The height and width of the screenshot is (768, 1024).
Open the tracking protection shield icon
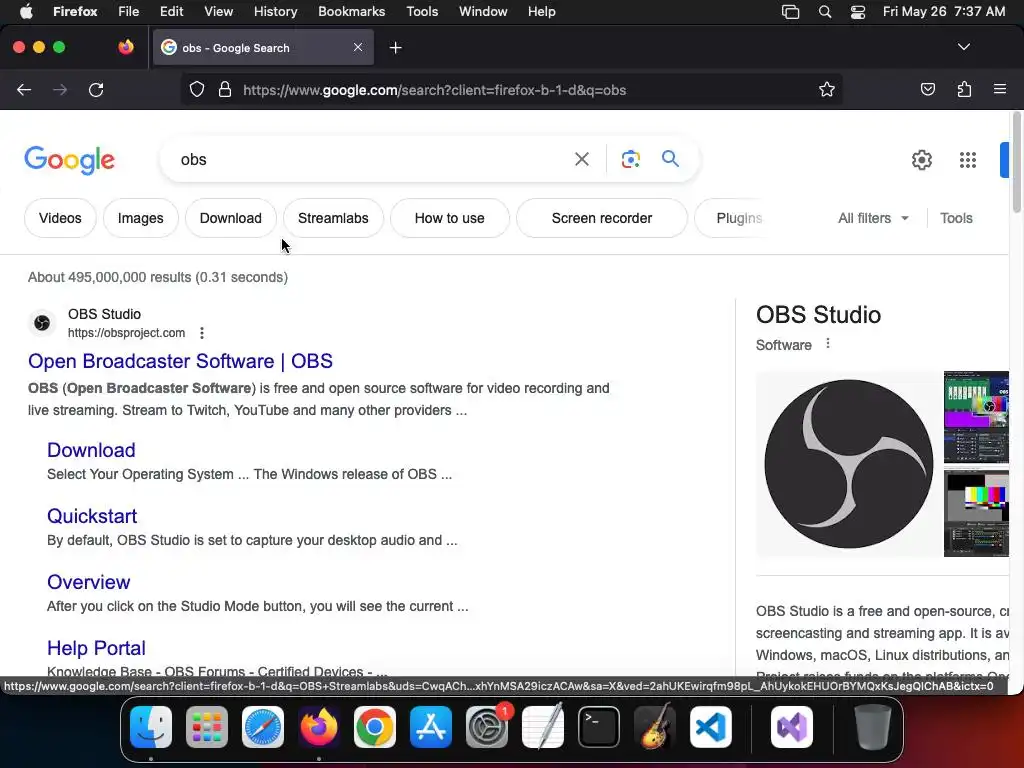point(197,89)
